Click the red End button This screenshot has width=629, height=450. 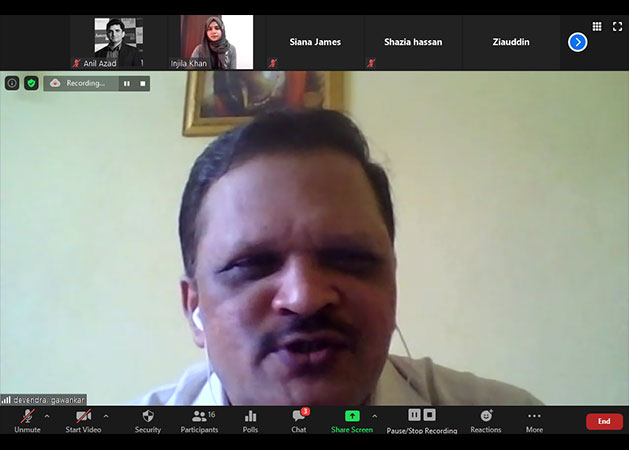(x=604, y=421)
